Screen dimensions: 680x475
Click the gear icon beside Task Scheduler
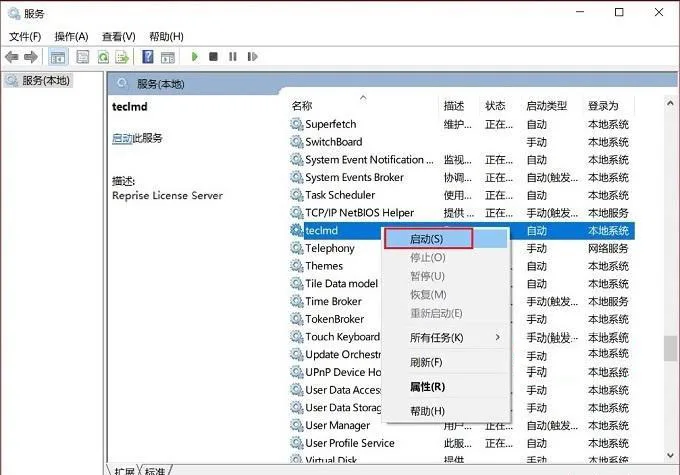tap(297, 195)
